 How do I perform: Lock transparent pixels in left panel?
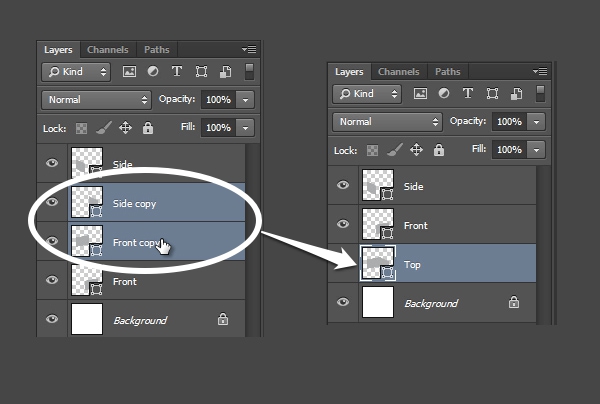tap(81, 128)
